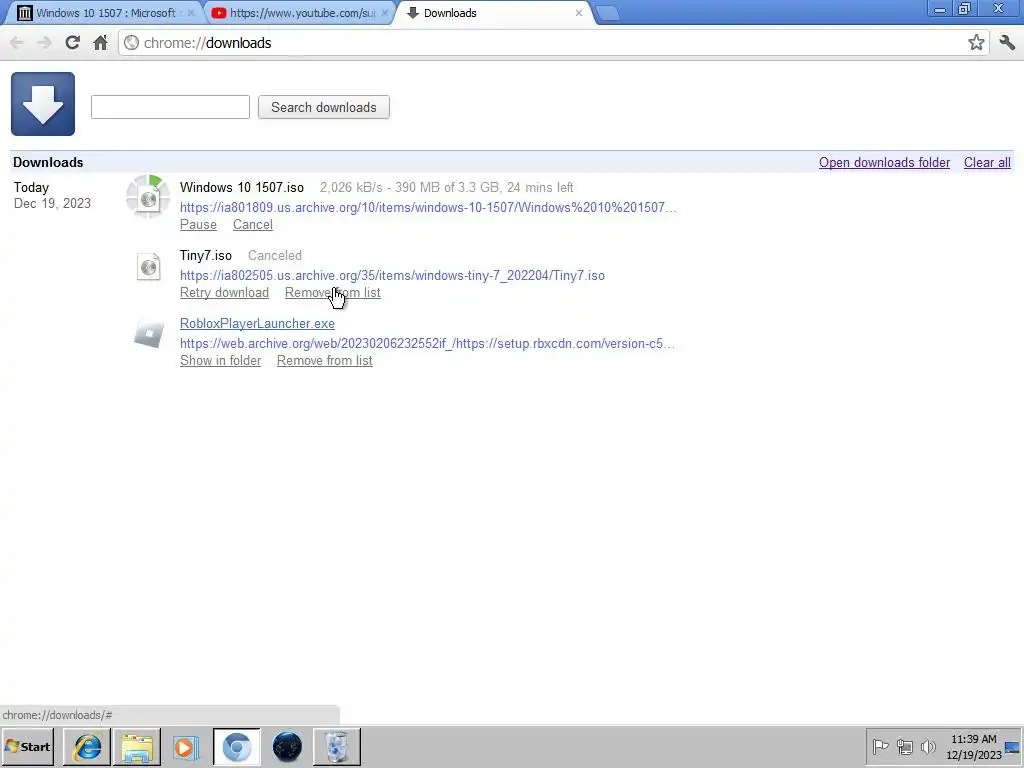
Task: Click the Dec 19, 2023 date label
Action: 52,204
